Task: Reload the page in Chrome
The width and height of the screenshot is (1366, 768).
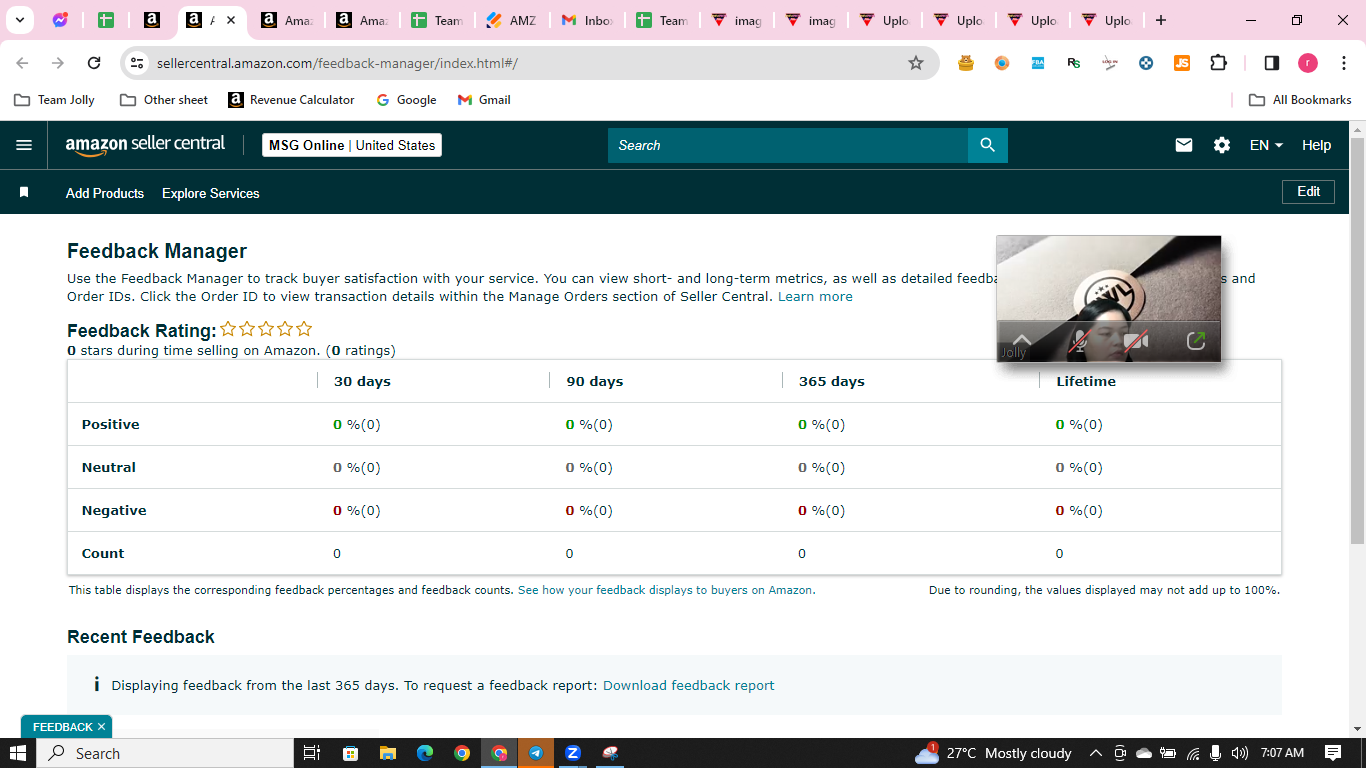Action: pyautogui.click(x=94, y=63)
